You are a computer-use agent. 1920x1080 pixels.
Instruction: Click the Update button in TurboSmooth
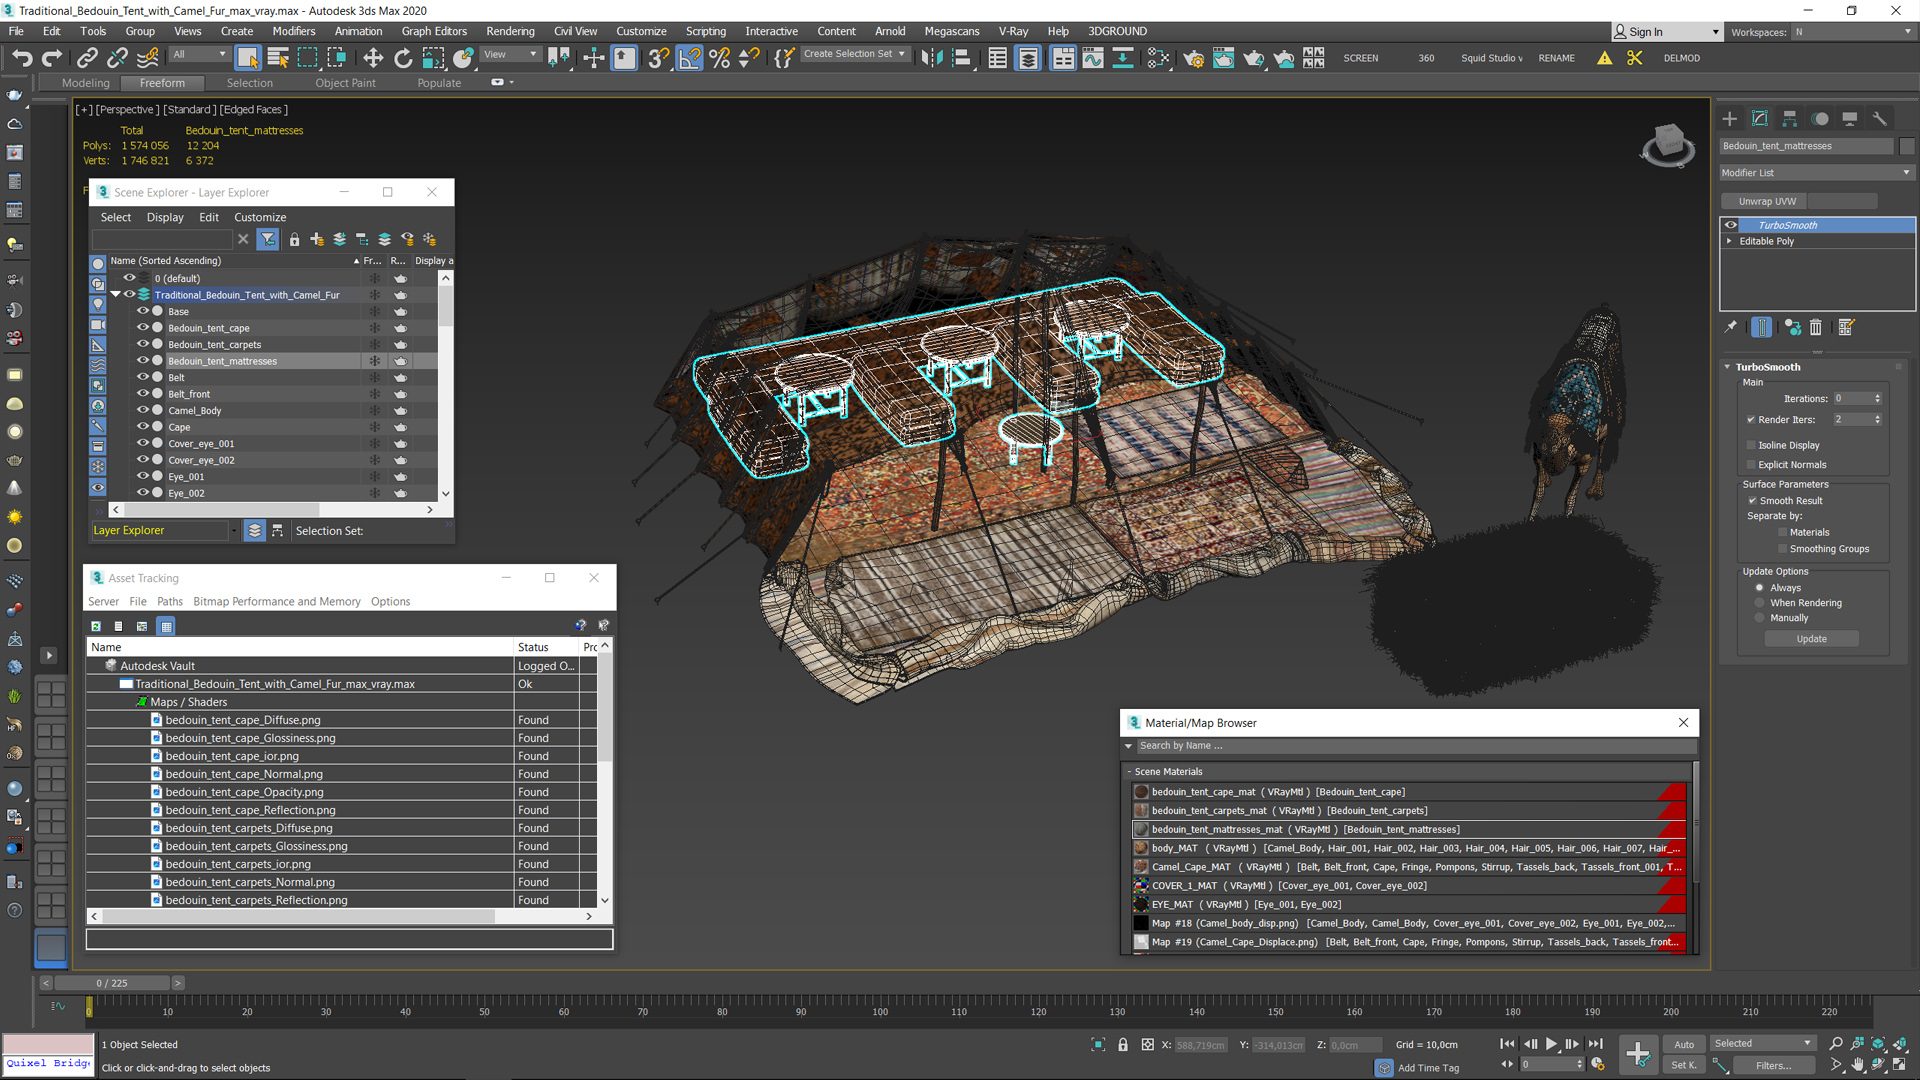[1811, 639]
